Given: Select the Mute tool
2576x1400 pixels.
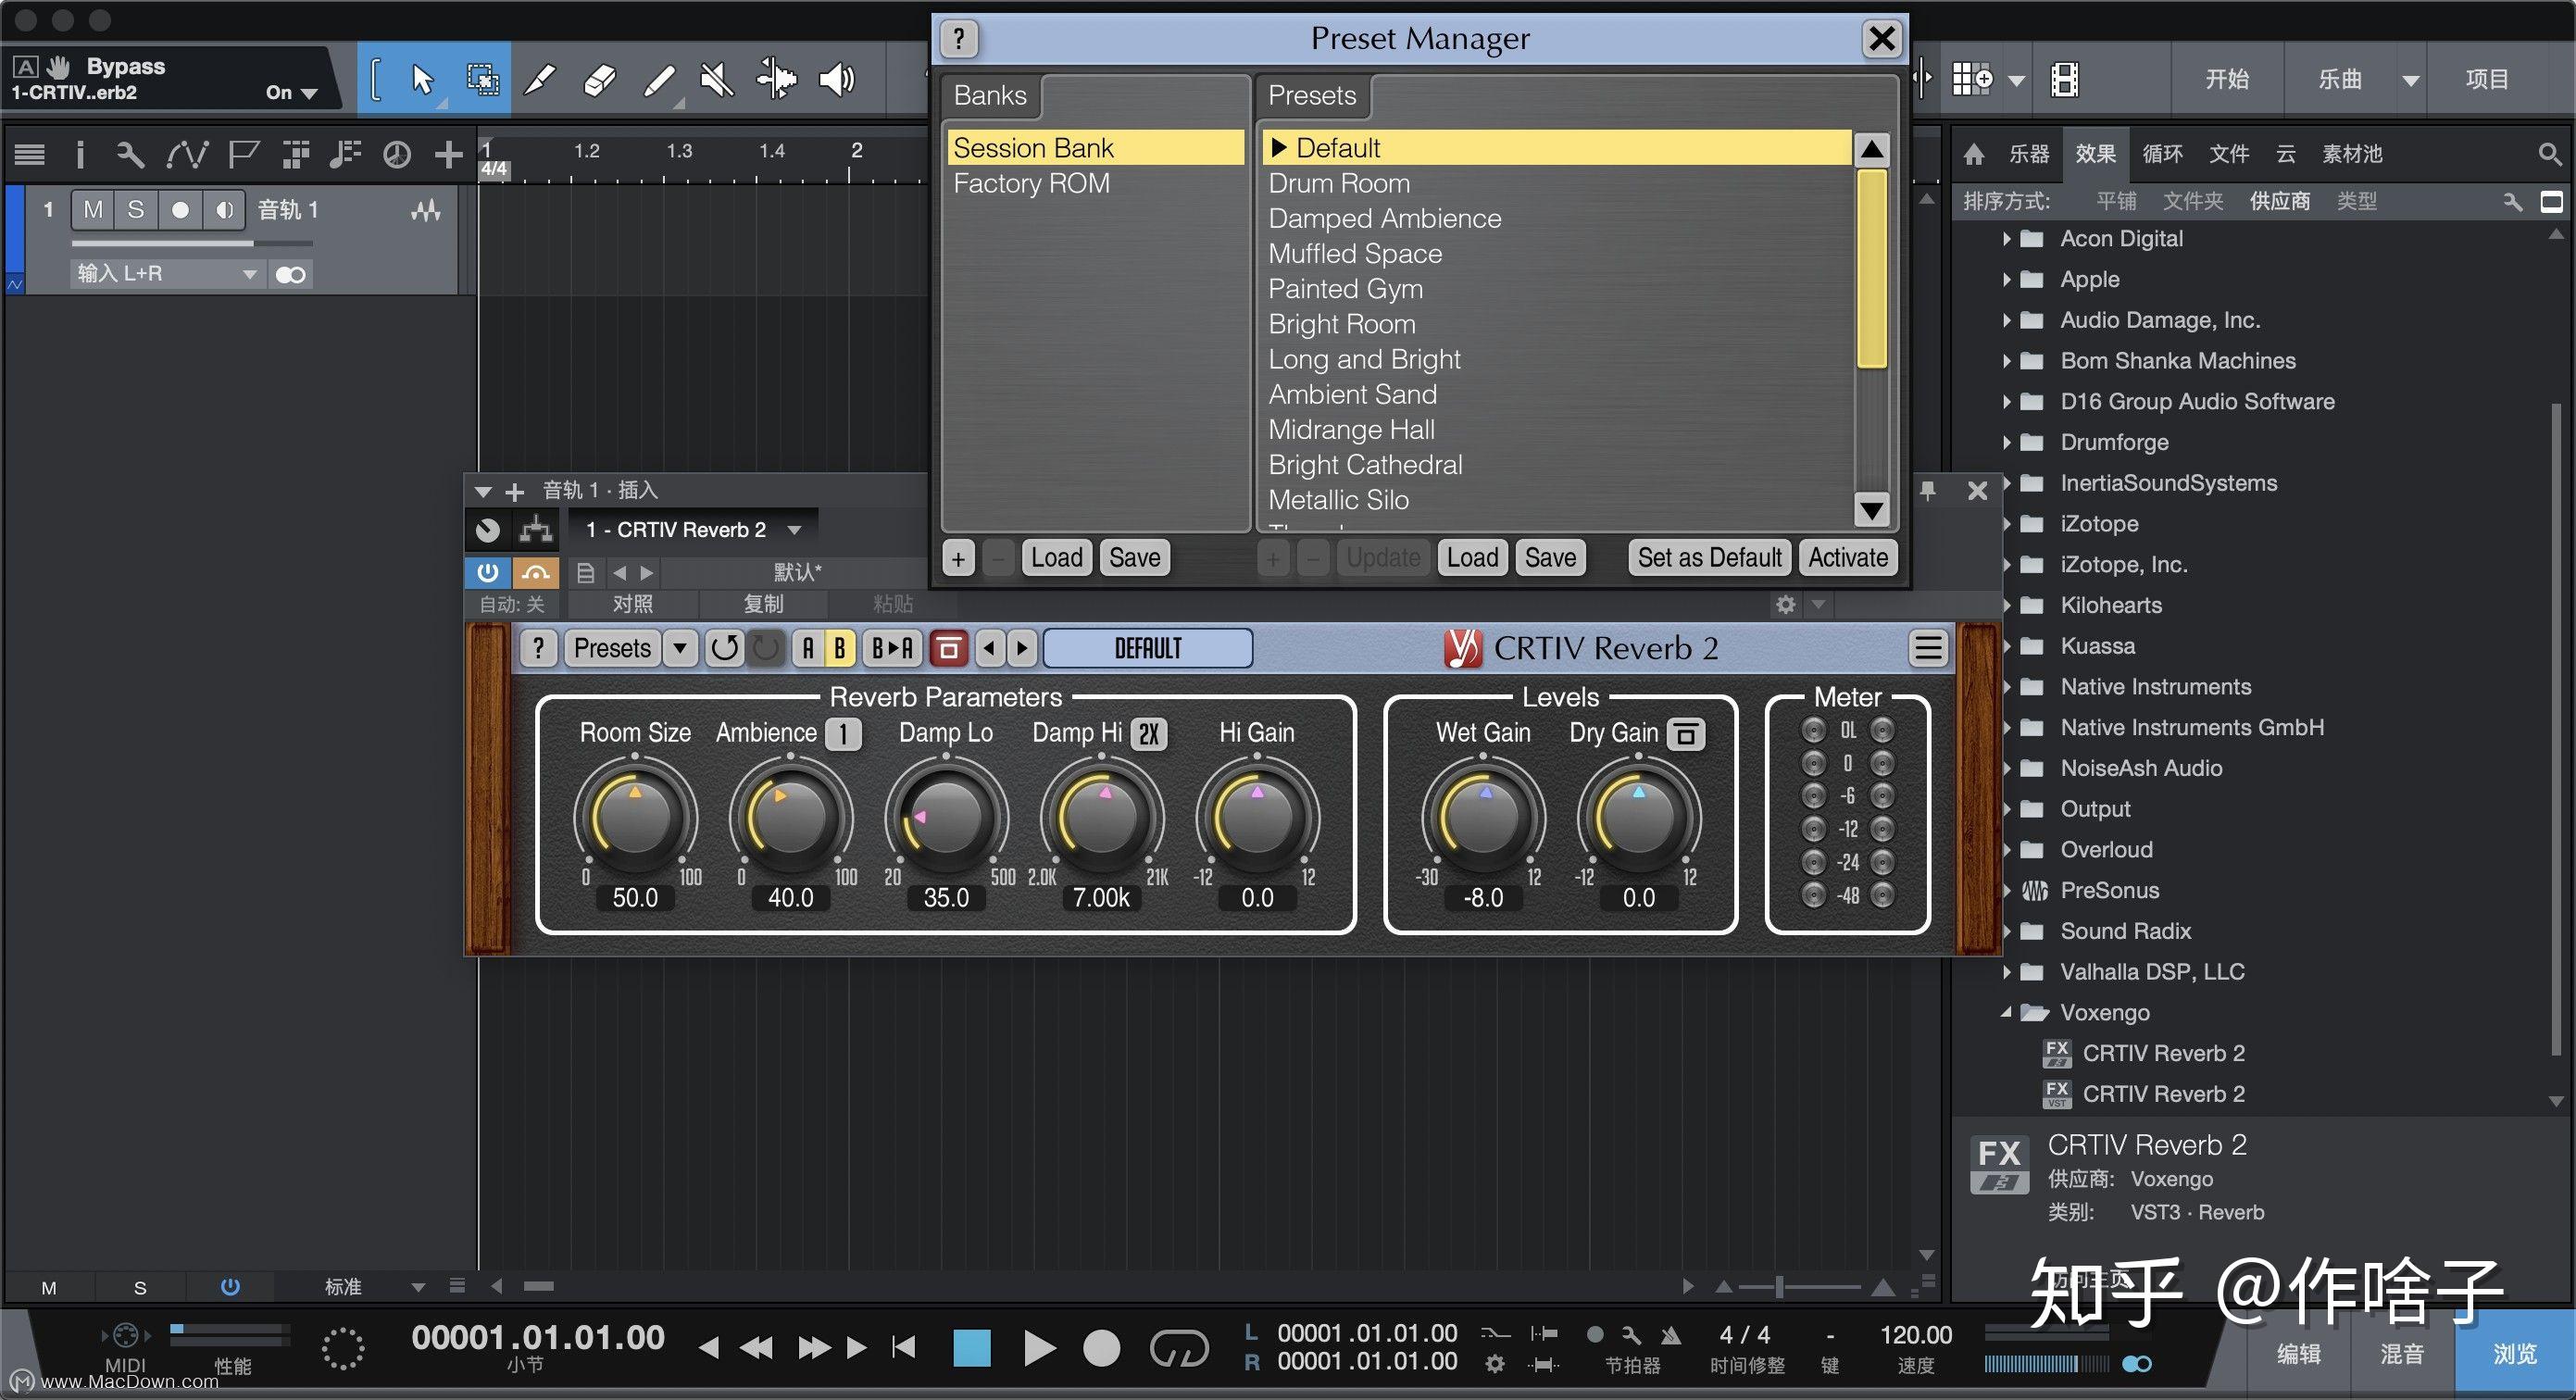Looking at the screenshot, I should [716, 79].
